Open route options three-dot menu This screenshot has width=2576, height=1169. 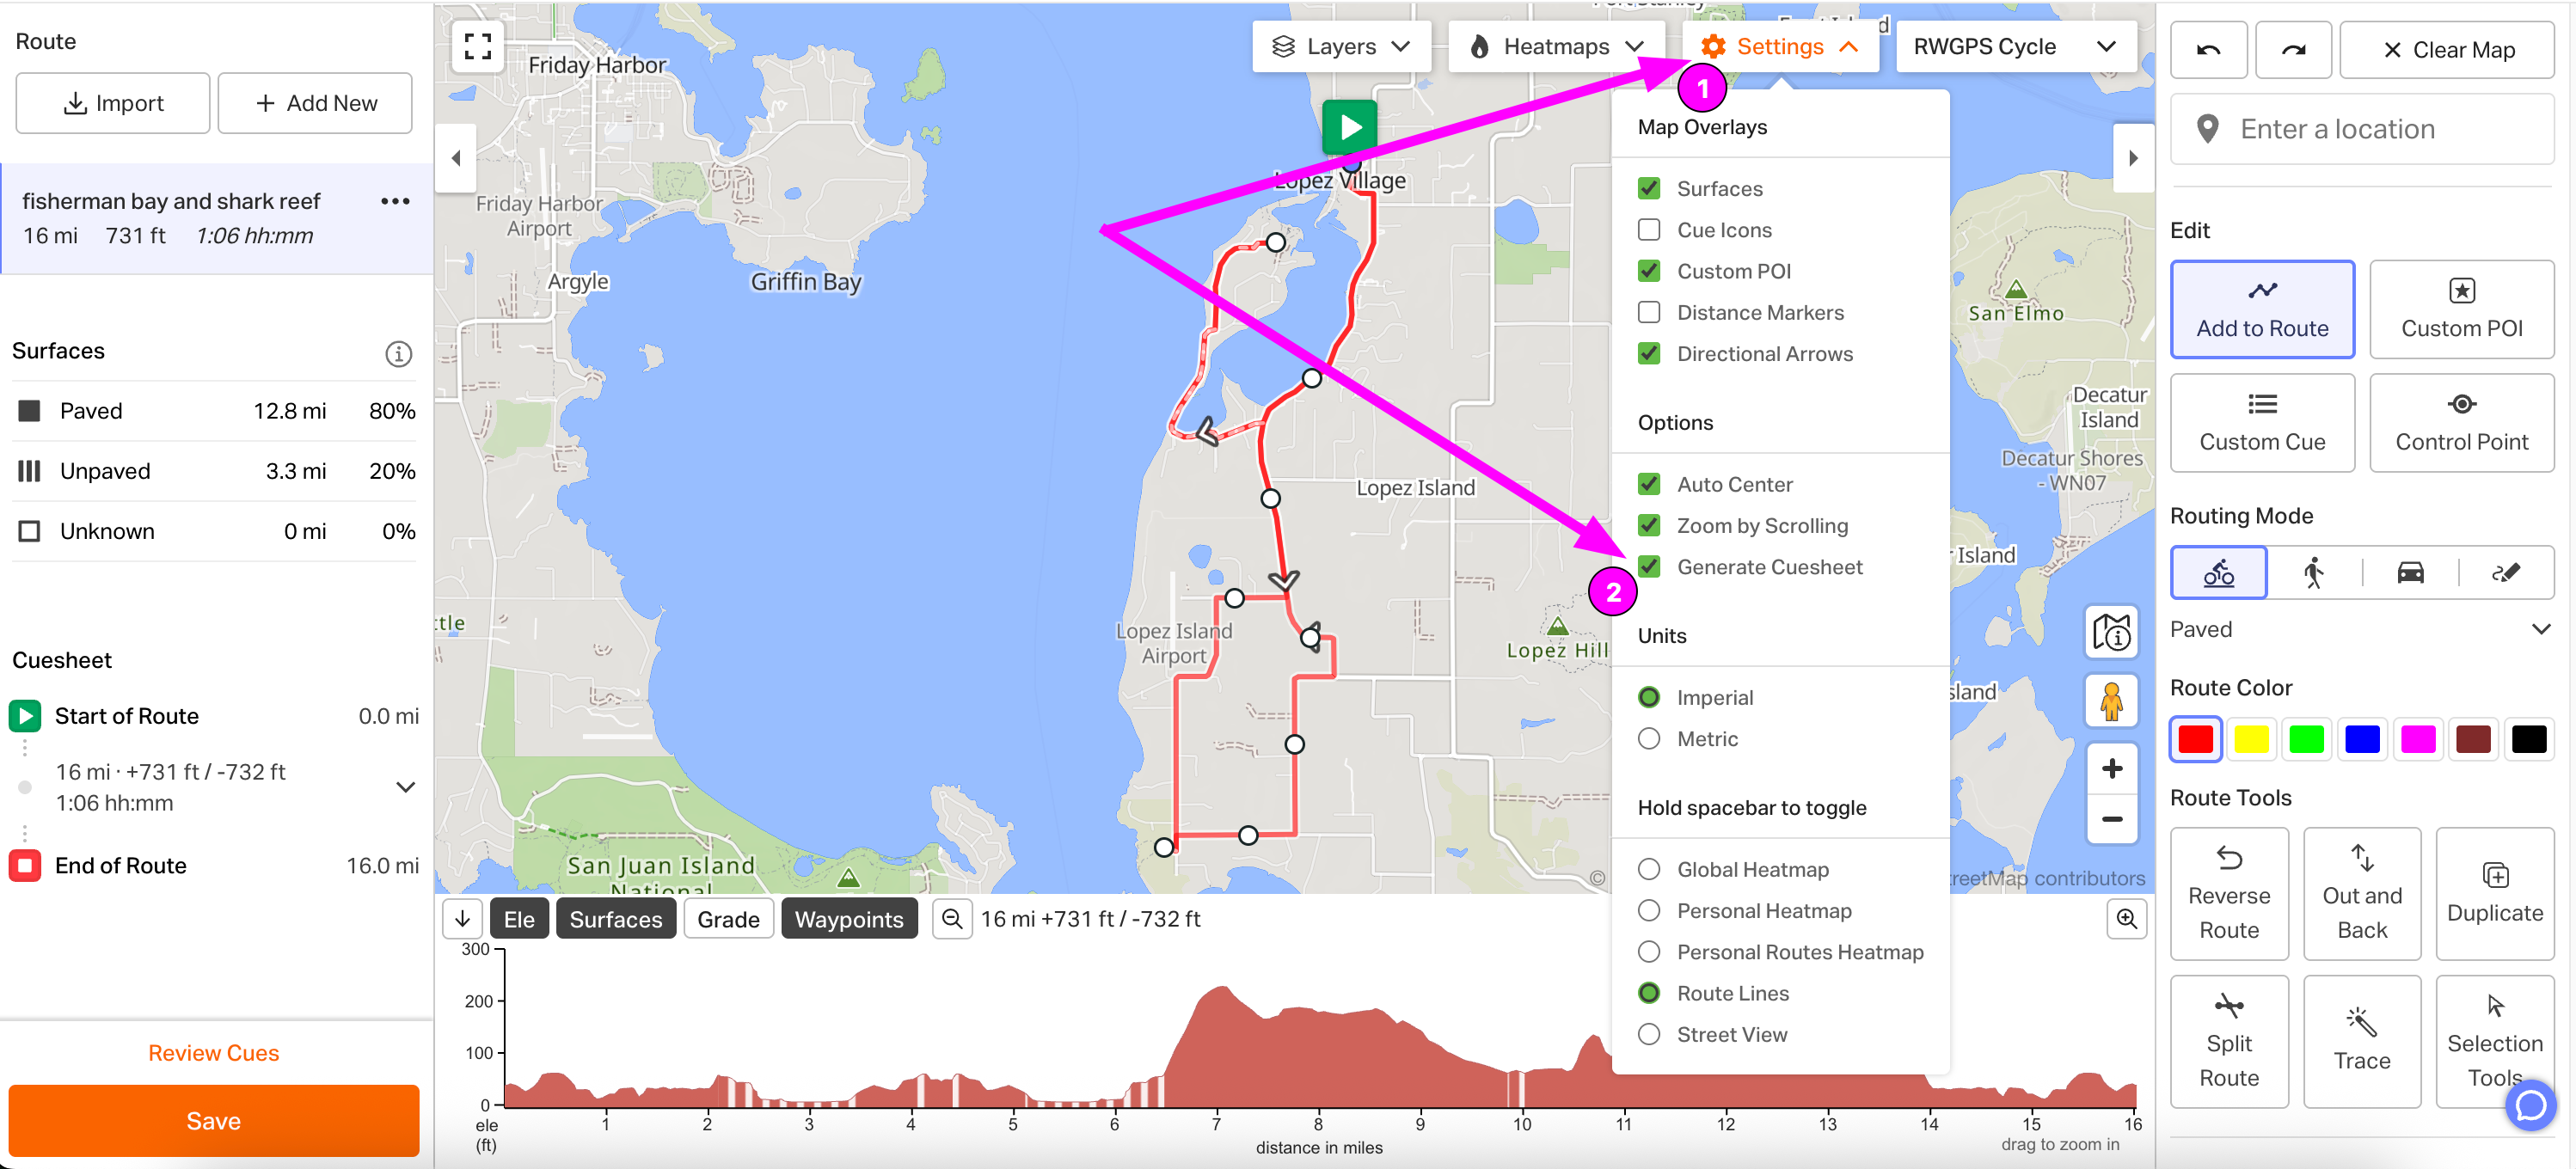[395, 201]
